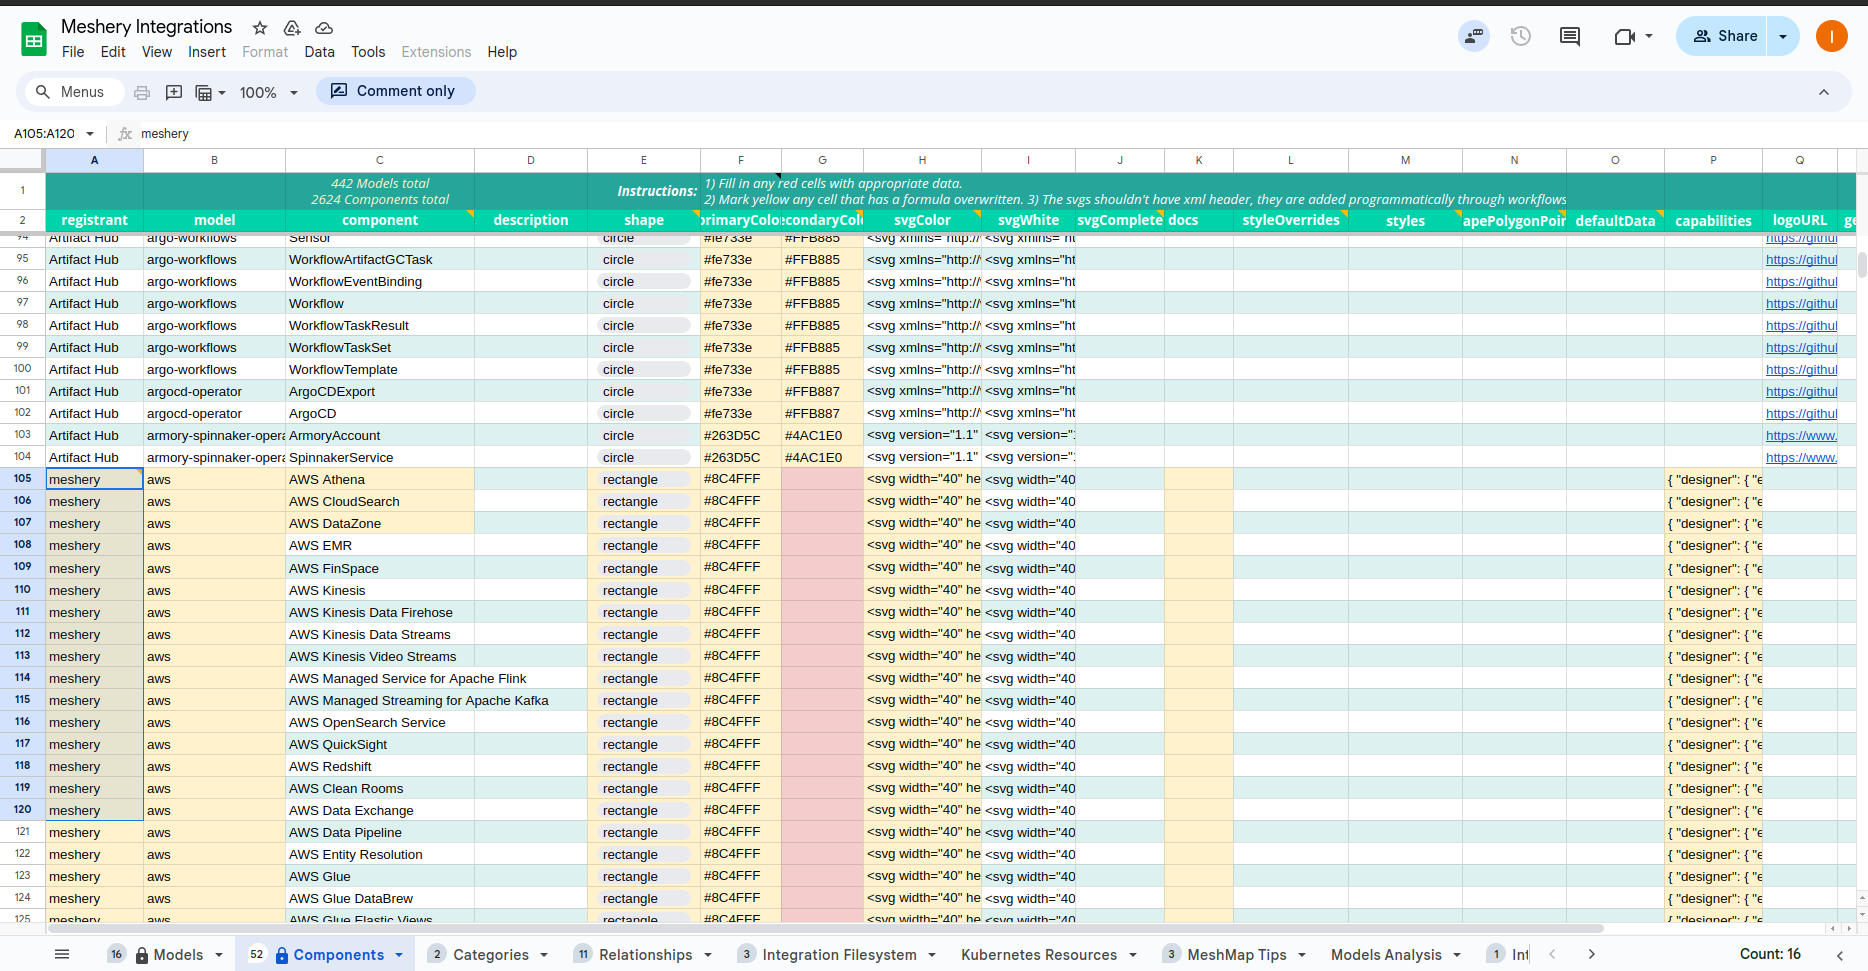Open the Help menu
The height and width of the screenshot is (971, 1868).
point(502,52)
